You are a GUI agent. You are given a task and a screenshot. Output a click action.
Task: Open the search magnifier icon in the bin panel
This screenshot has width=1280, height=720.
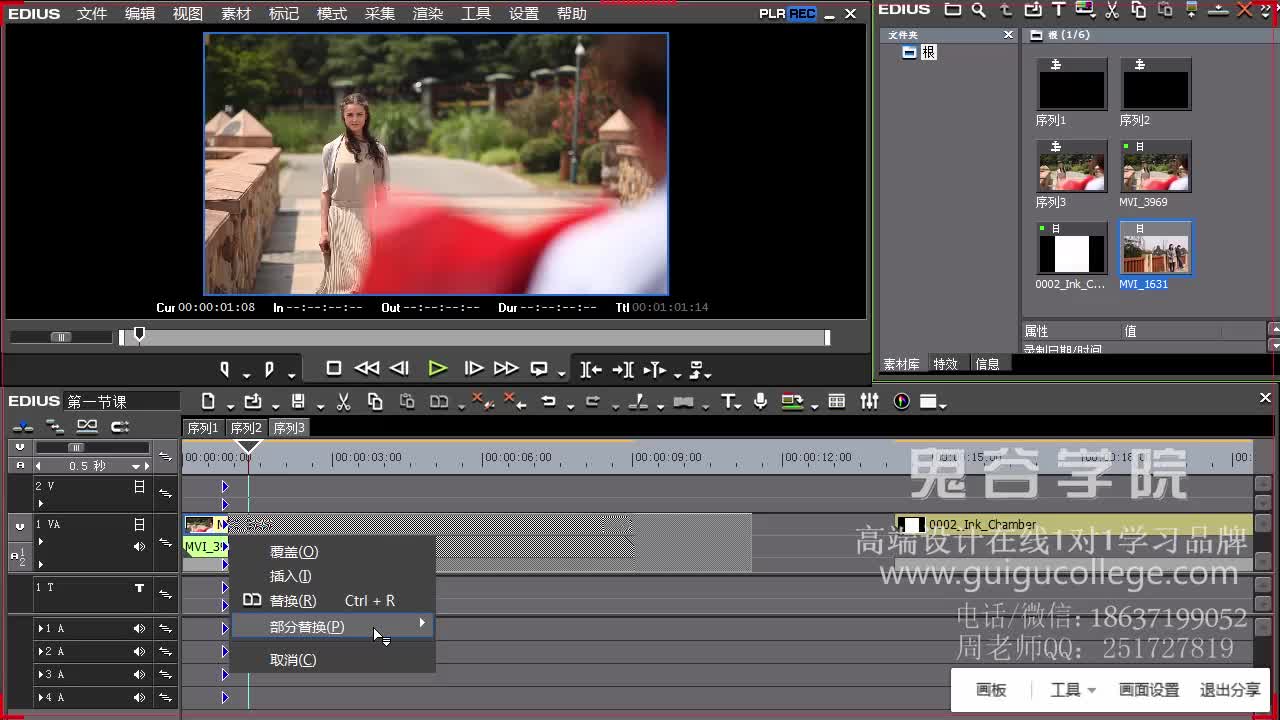[x=979, y=10]
